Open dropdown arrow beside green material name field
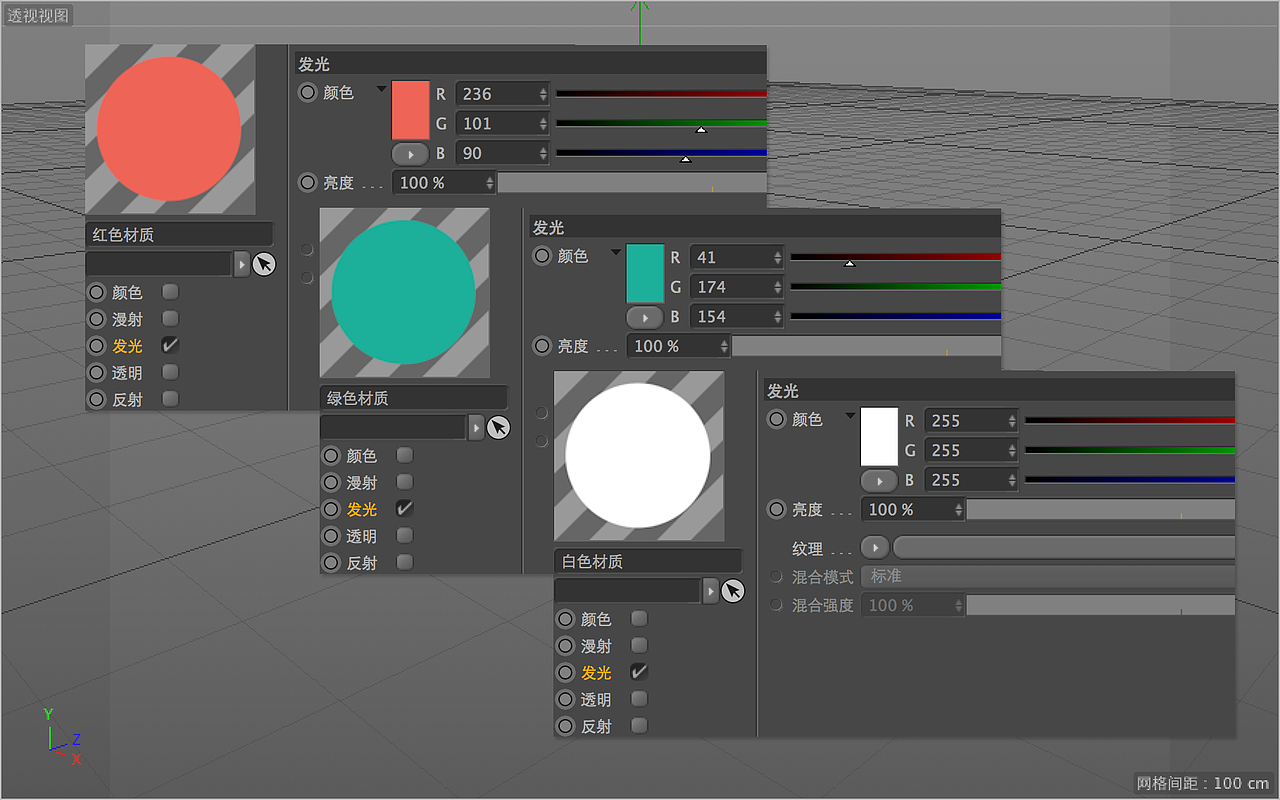This screenshot has width=1280, height=800. click(x=476, y=428)
